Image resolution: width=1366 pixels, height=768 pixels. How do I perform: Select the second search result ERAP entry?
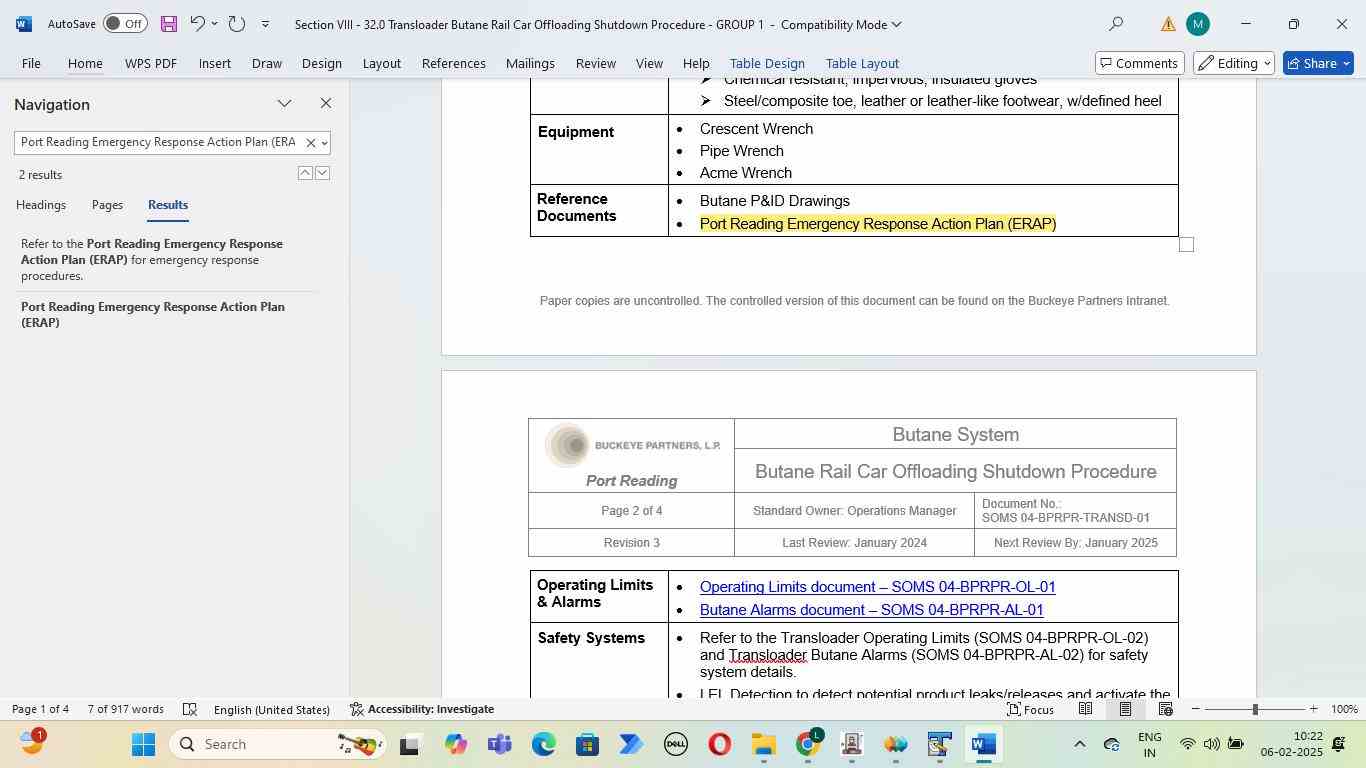[165, 315]
